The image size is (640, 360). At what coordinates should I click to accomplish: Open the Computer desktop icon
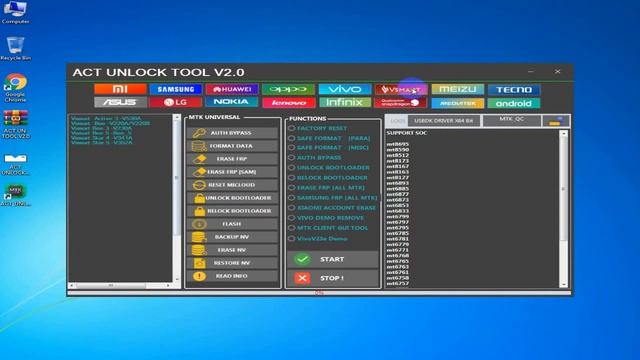[15, 12]
